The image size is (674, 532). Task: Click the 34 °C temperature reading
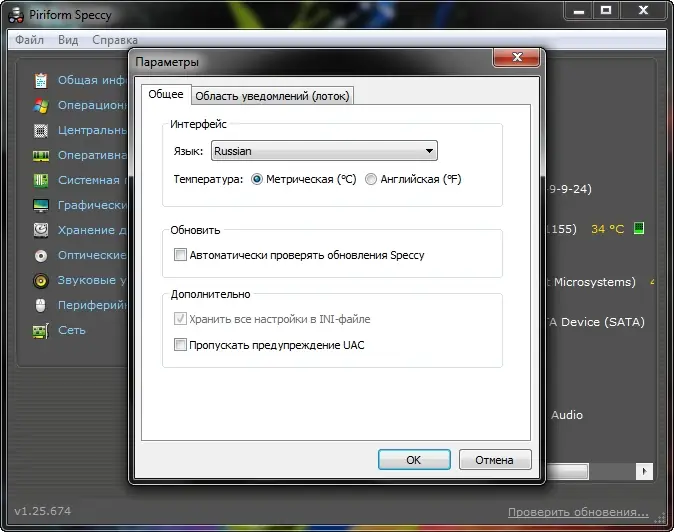tap(607, 229)
